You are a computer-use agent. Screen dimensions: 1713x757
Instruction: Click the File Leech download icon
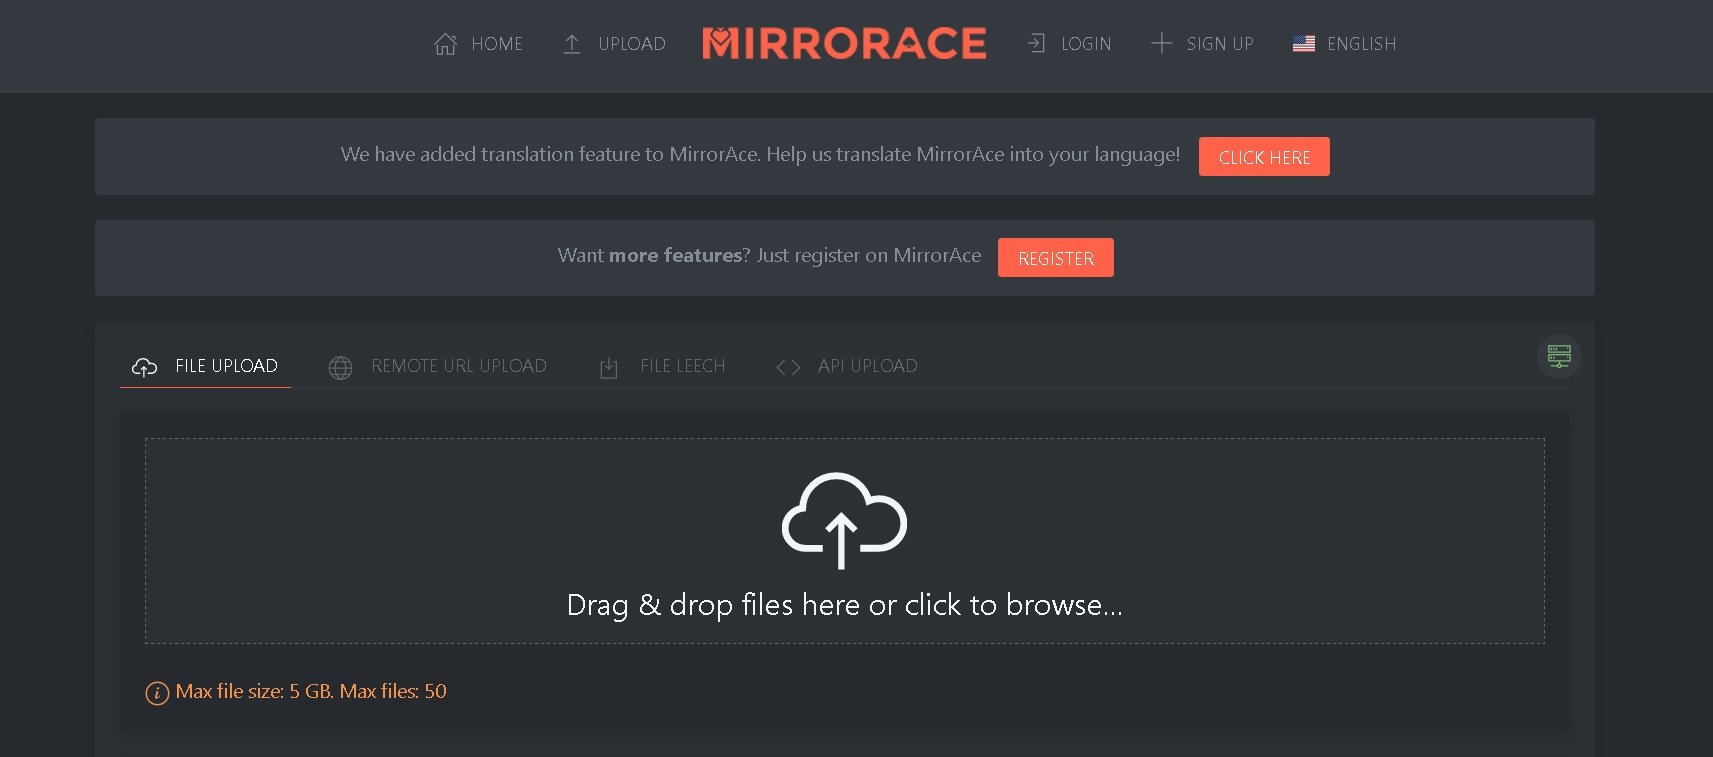[609, 368]
